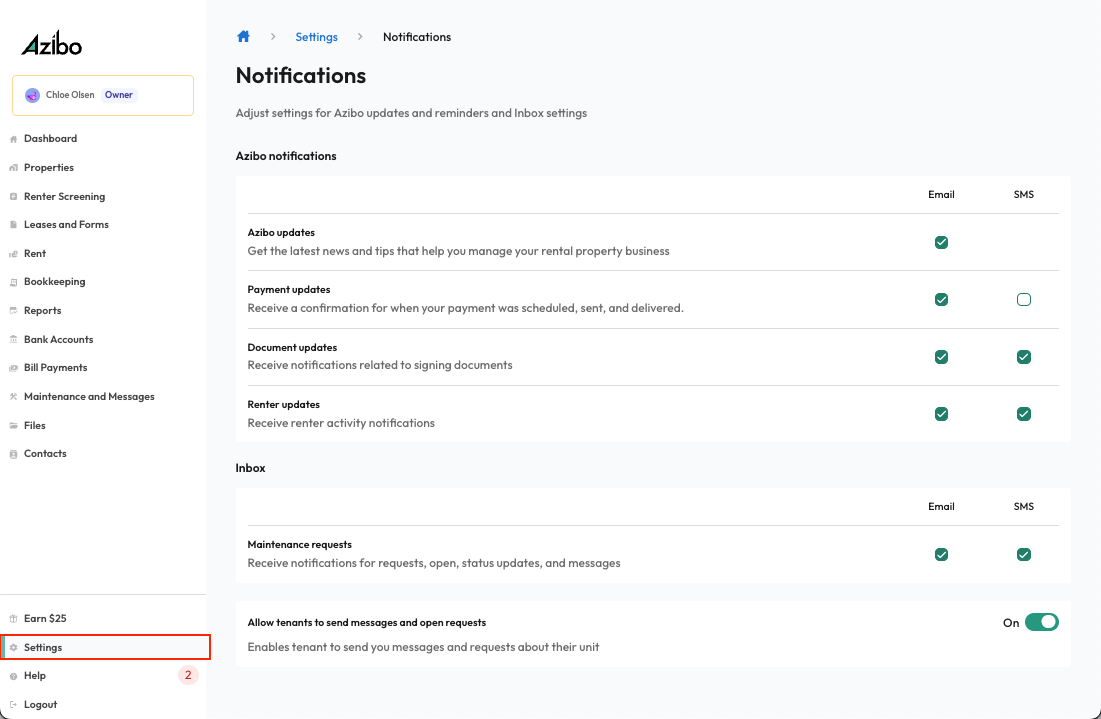This screenshot has width=1101, height=719.
Task: Turn off Allow tenants to send messages toggle
Action: click(1042, 622)
